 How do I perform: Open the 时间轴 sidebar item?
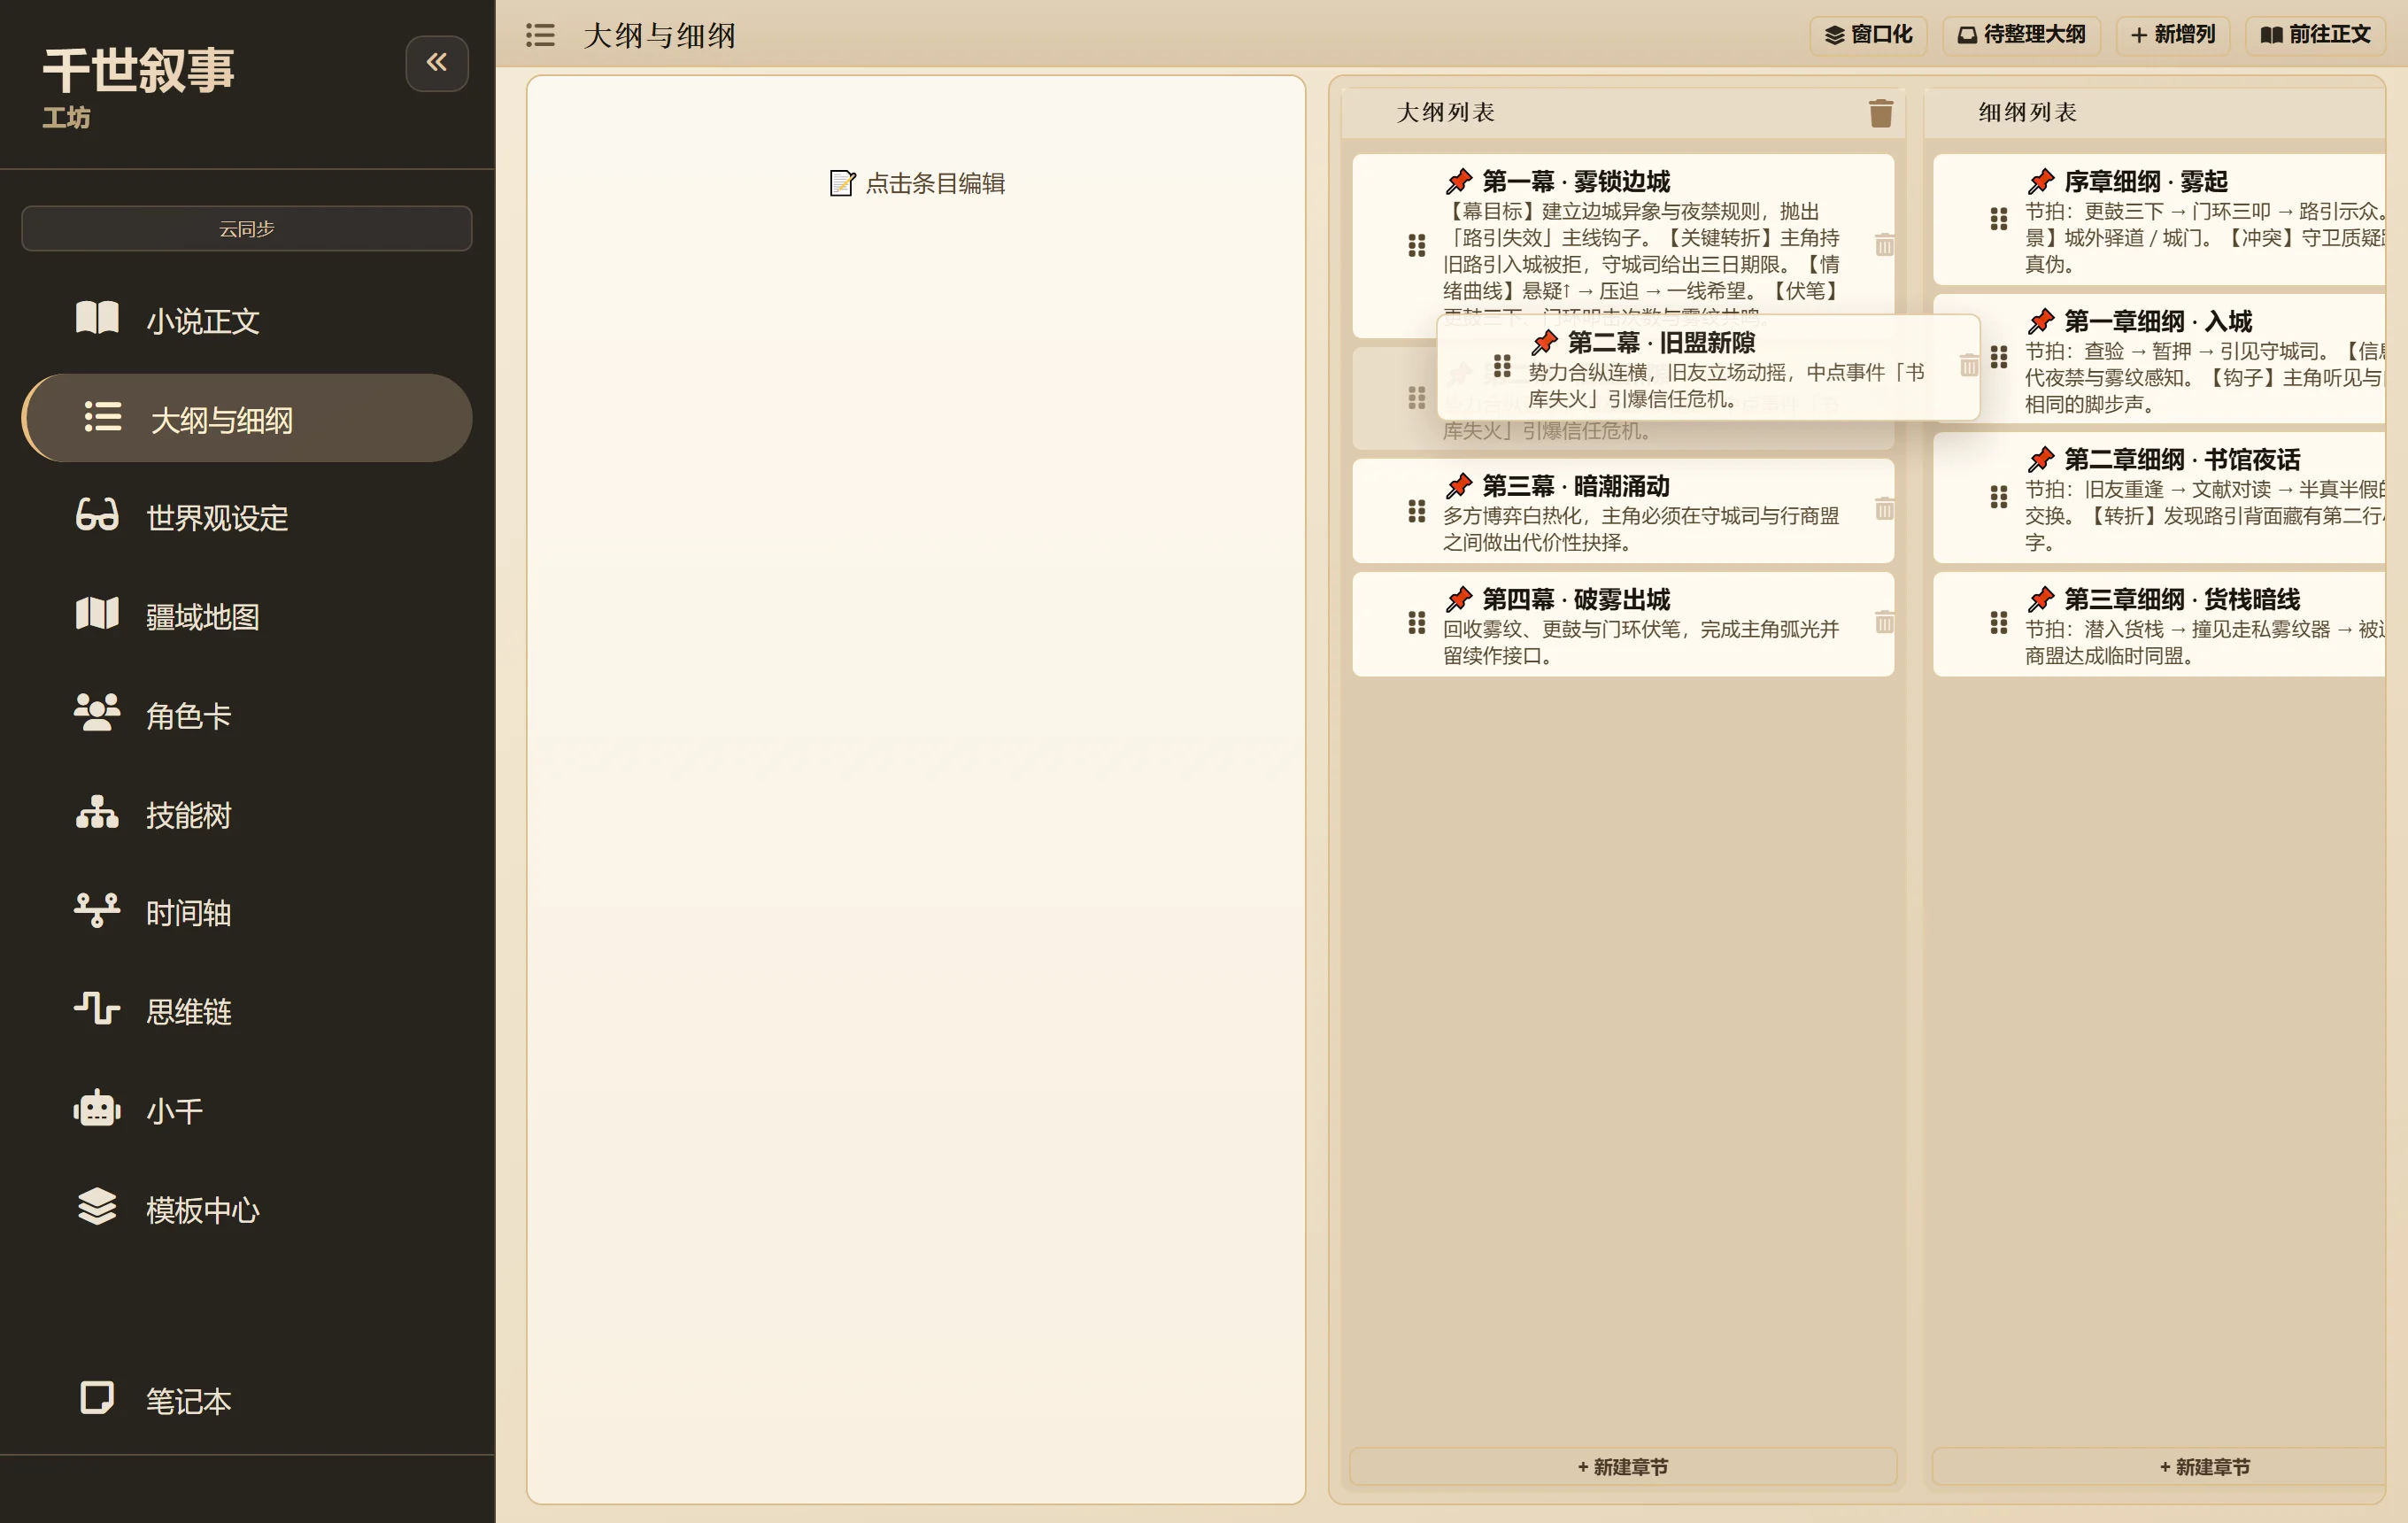(246, 912)
